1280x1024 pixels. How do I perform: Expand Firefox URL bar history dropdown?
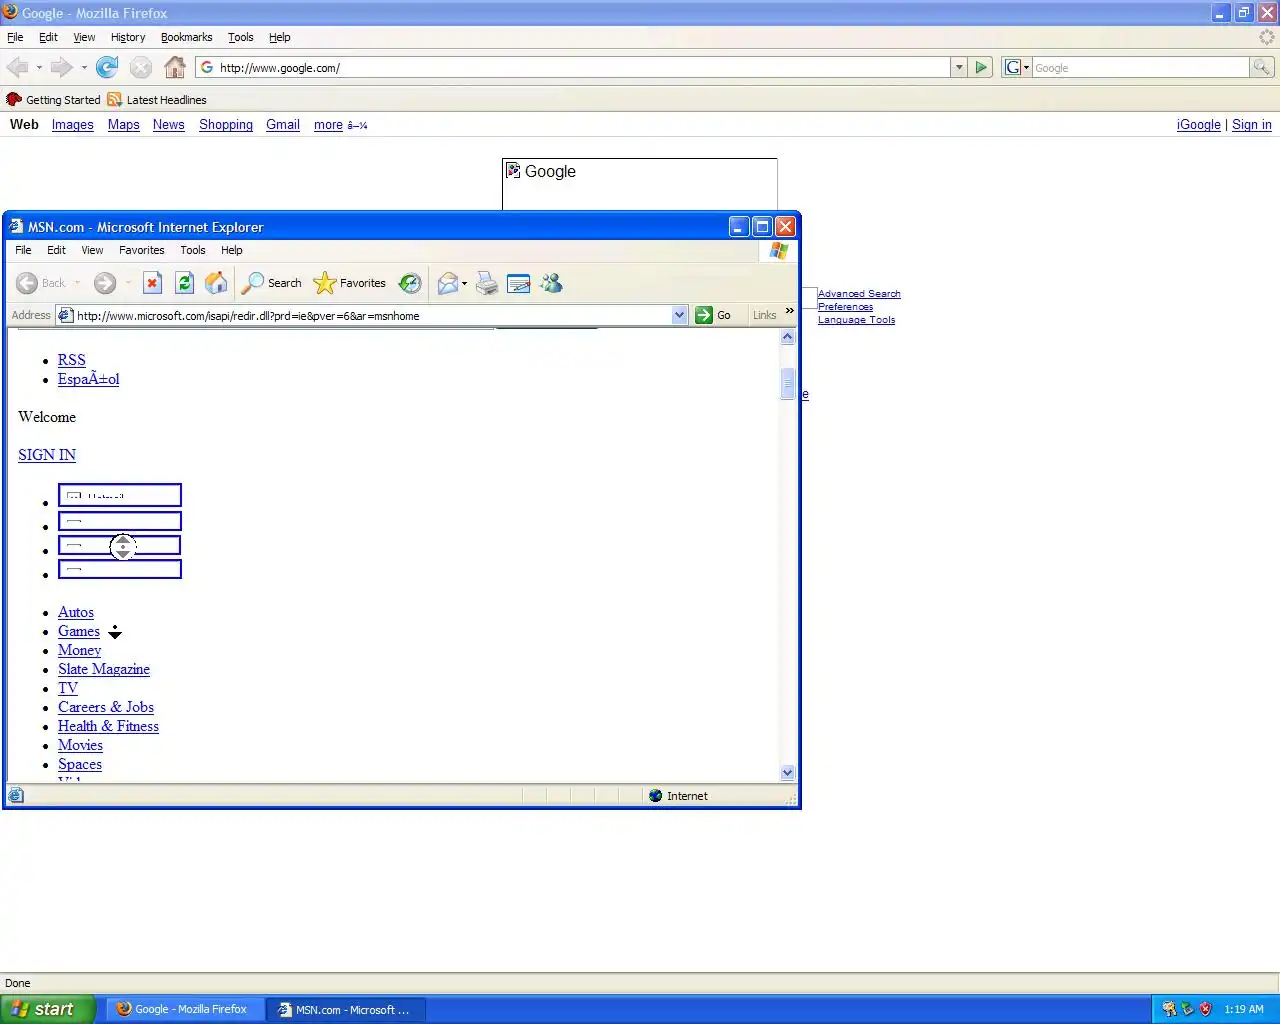click(x=959, y=67)
